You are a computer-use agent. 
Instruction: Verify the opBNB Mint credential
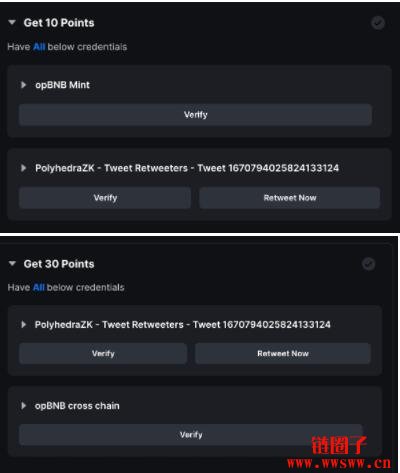coord(195,115)
